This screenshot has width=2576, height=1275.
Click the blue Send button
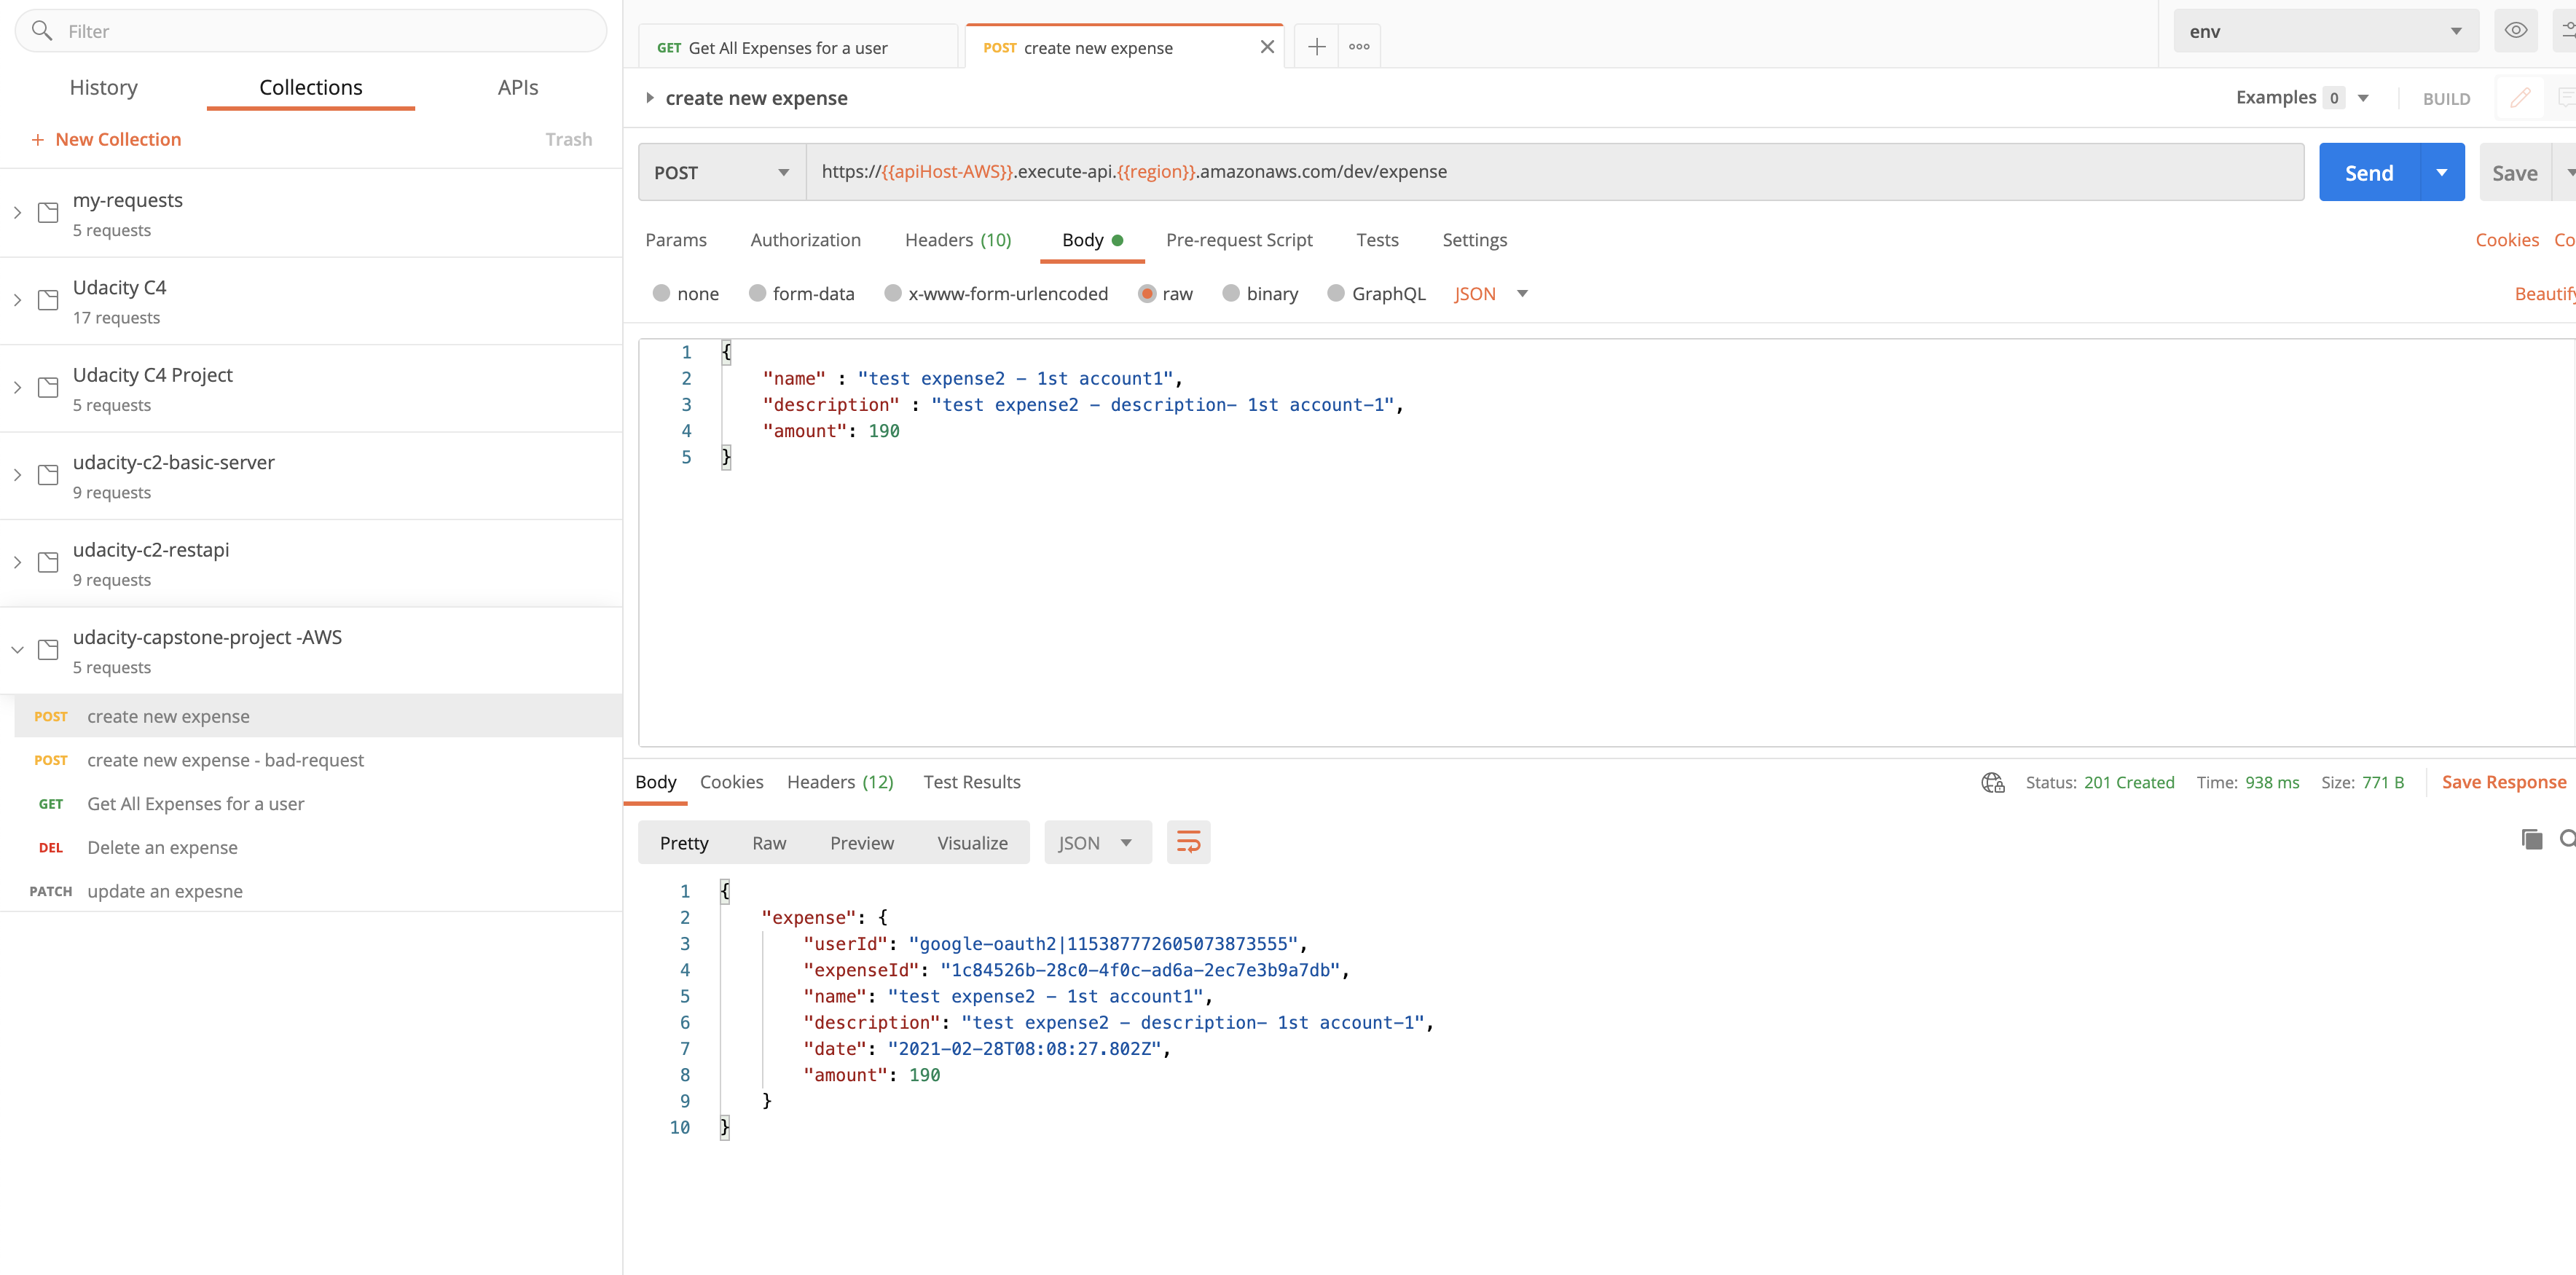(x=2368, y=173)
